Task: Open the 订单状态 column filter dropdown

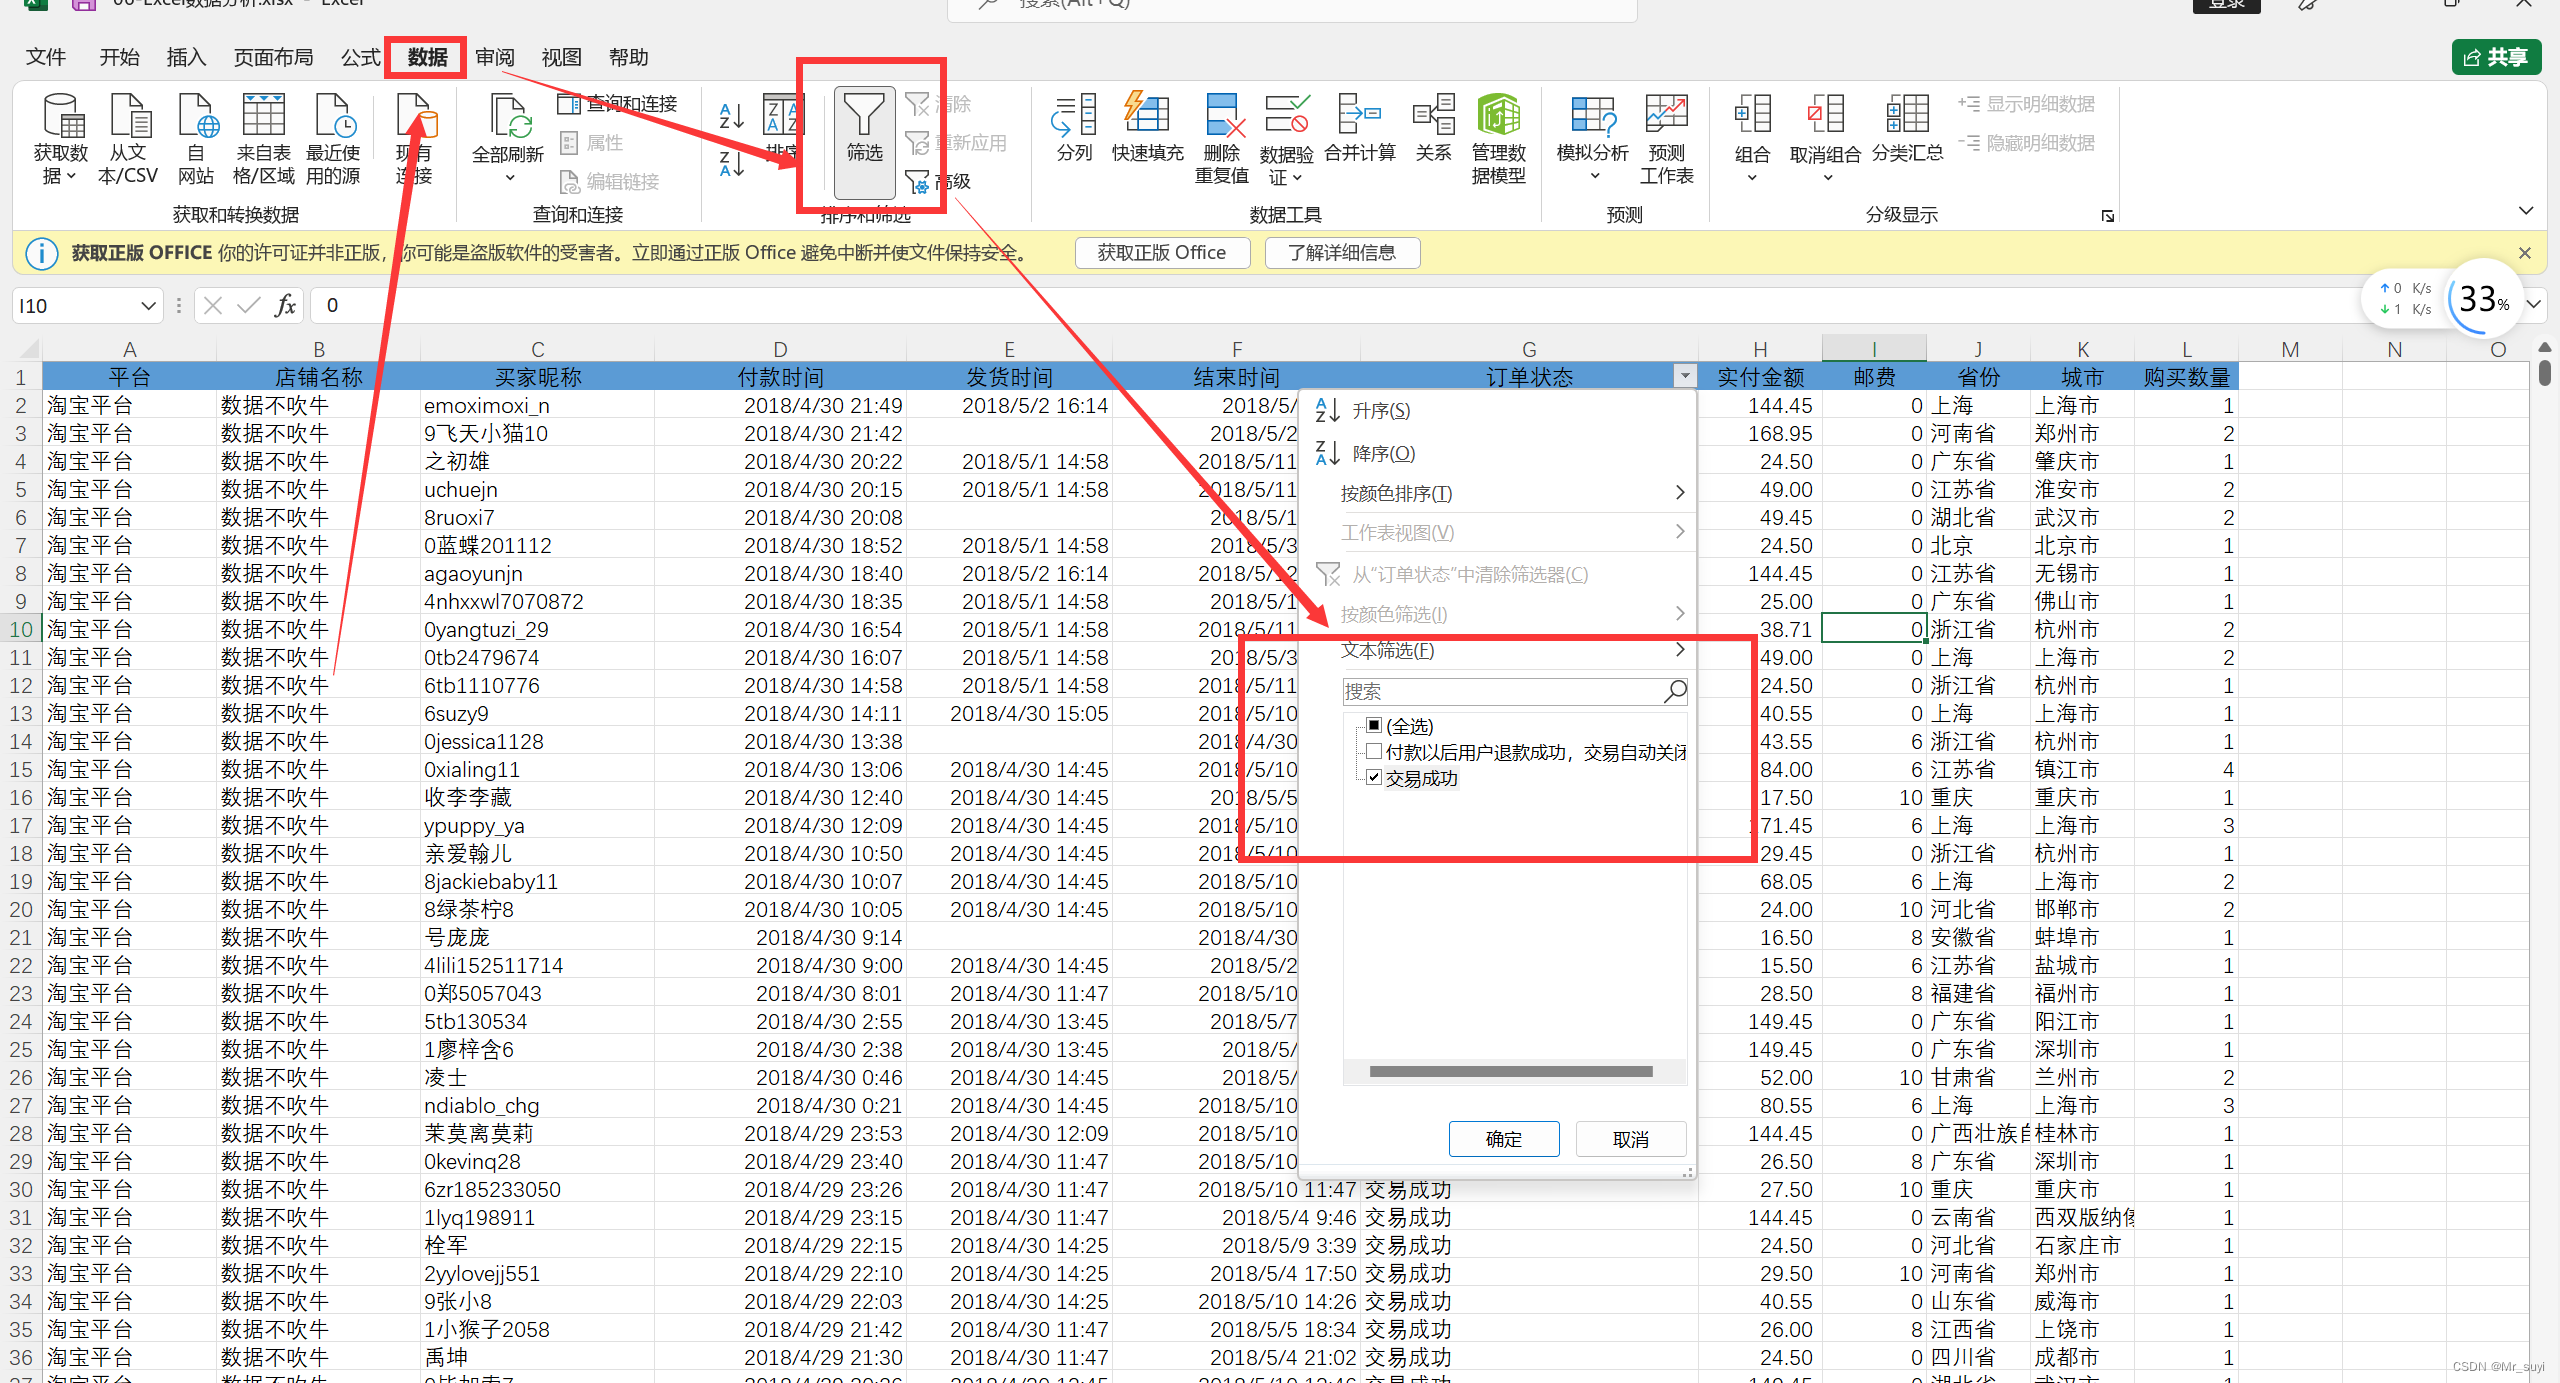Action: coord(1685,377)
